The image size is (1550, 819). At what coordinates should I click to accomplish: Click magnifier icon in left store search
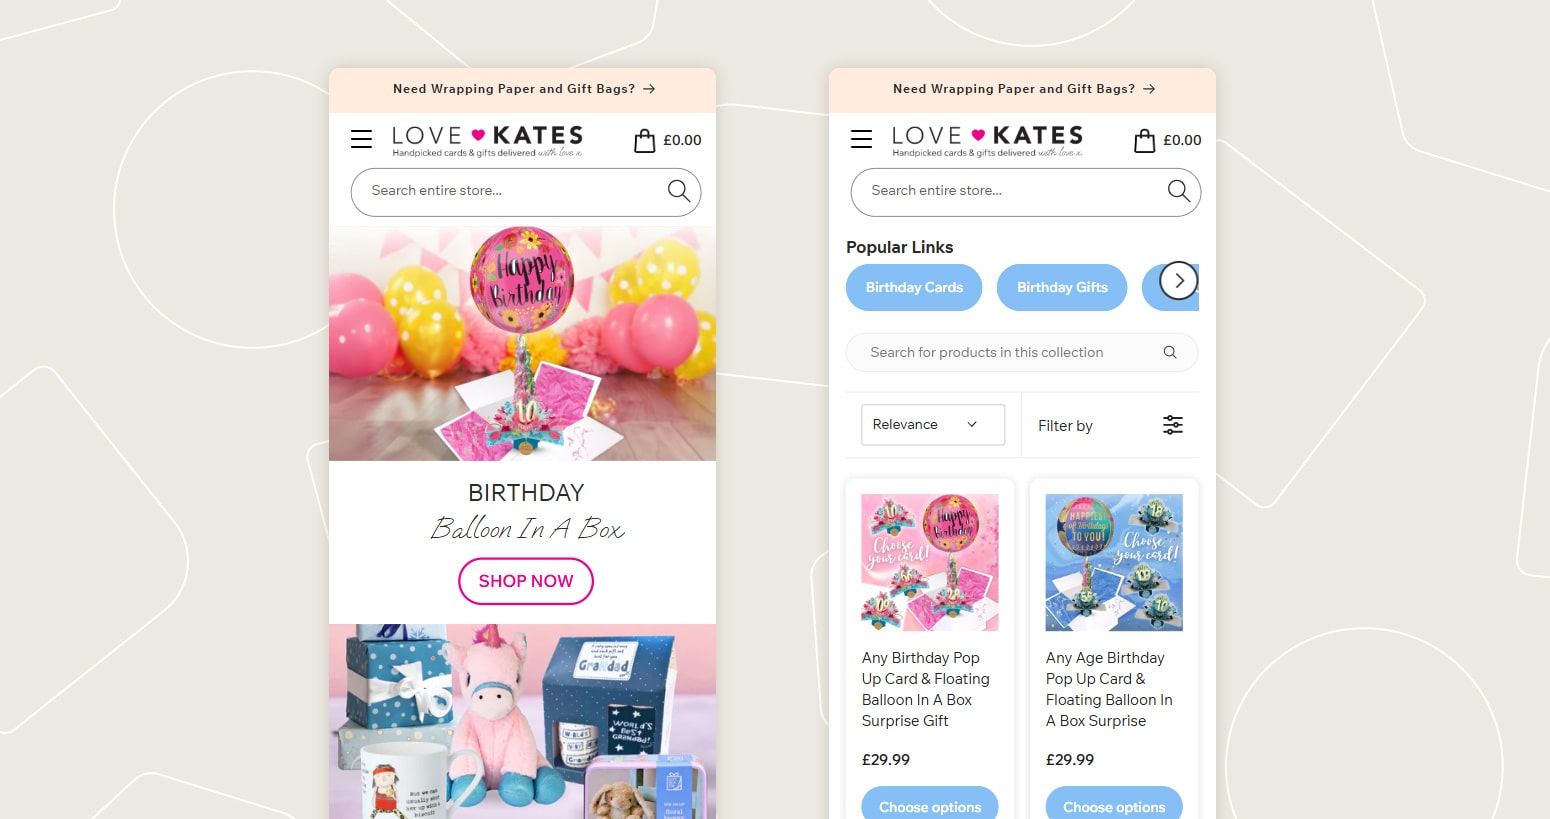click(x=679, y=190)
